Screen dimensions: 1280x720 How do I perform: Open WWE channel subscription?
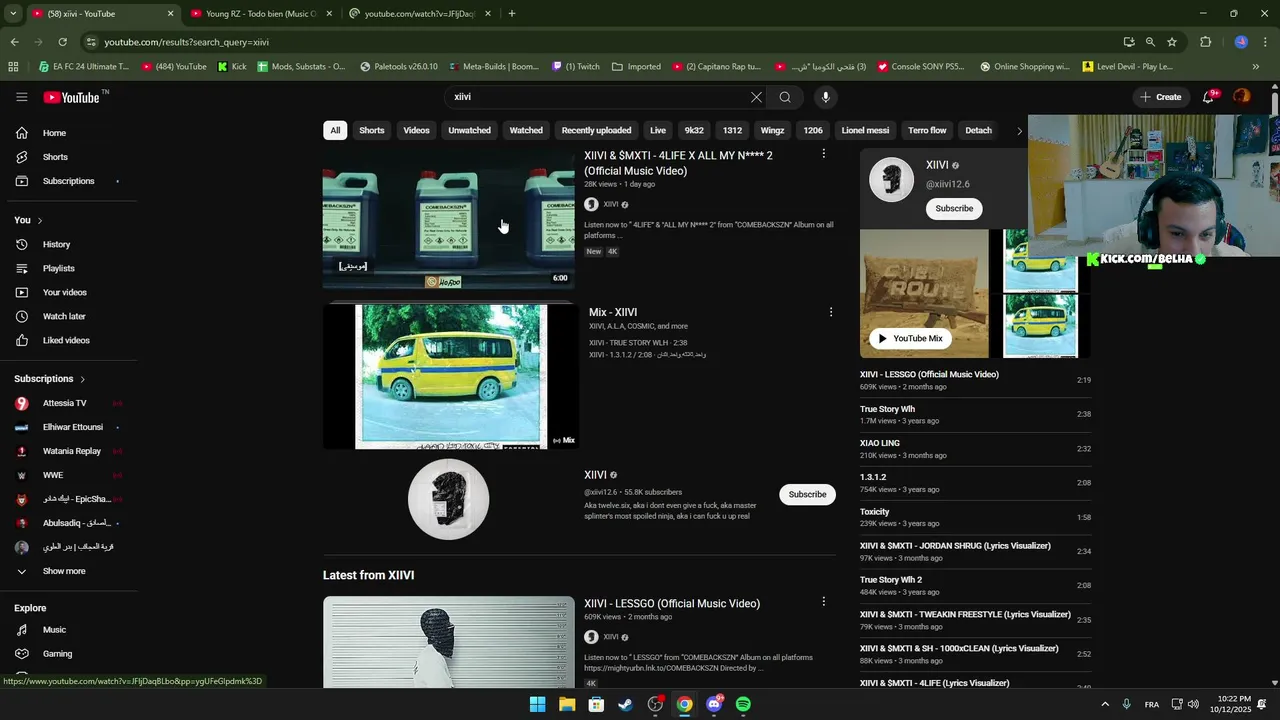tap(53, 475)
